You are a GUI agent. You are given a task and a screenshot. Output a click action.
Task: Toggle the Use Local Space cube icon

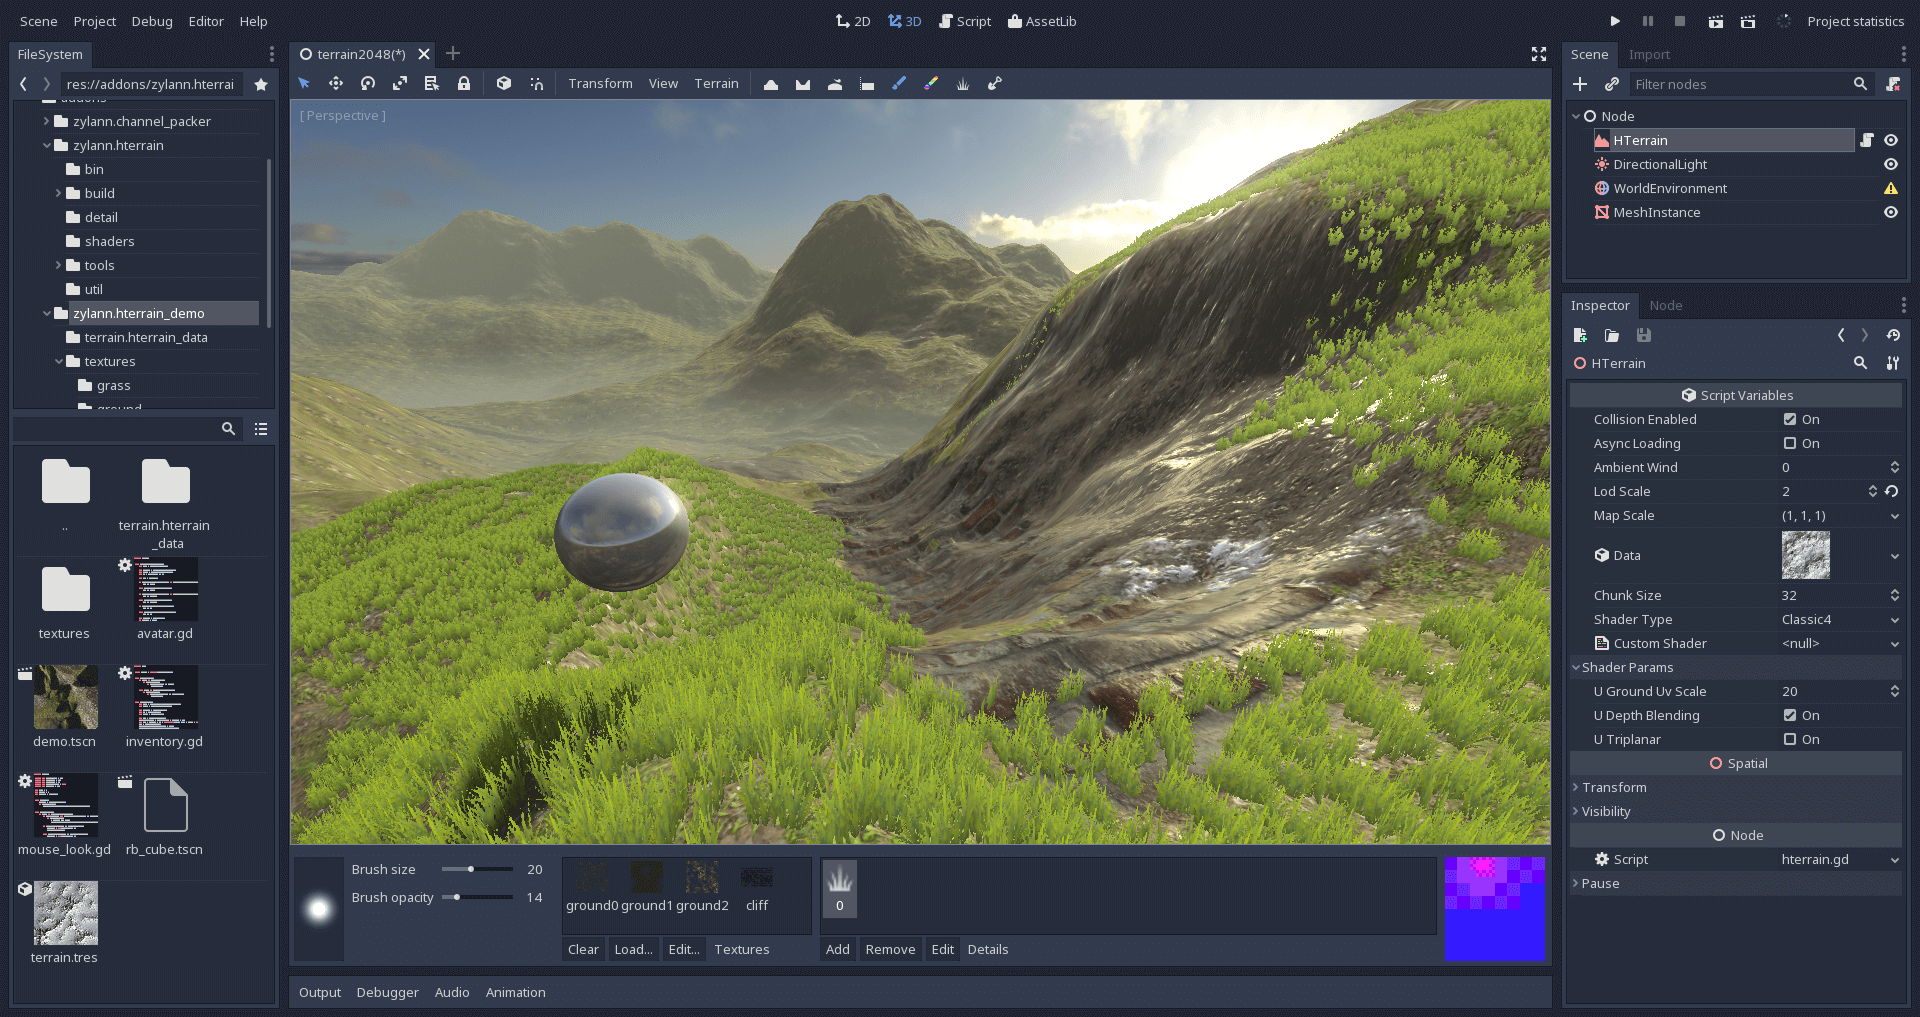pos(504,84)
